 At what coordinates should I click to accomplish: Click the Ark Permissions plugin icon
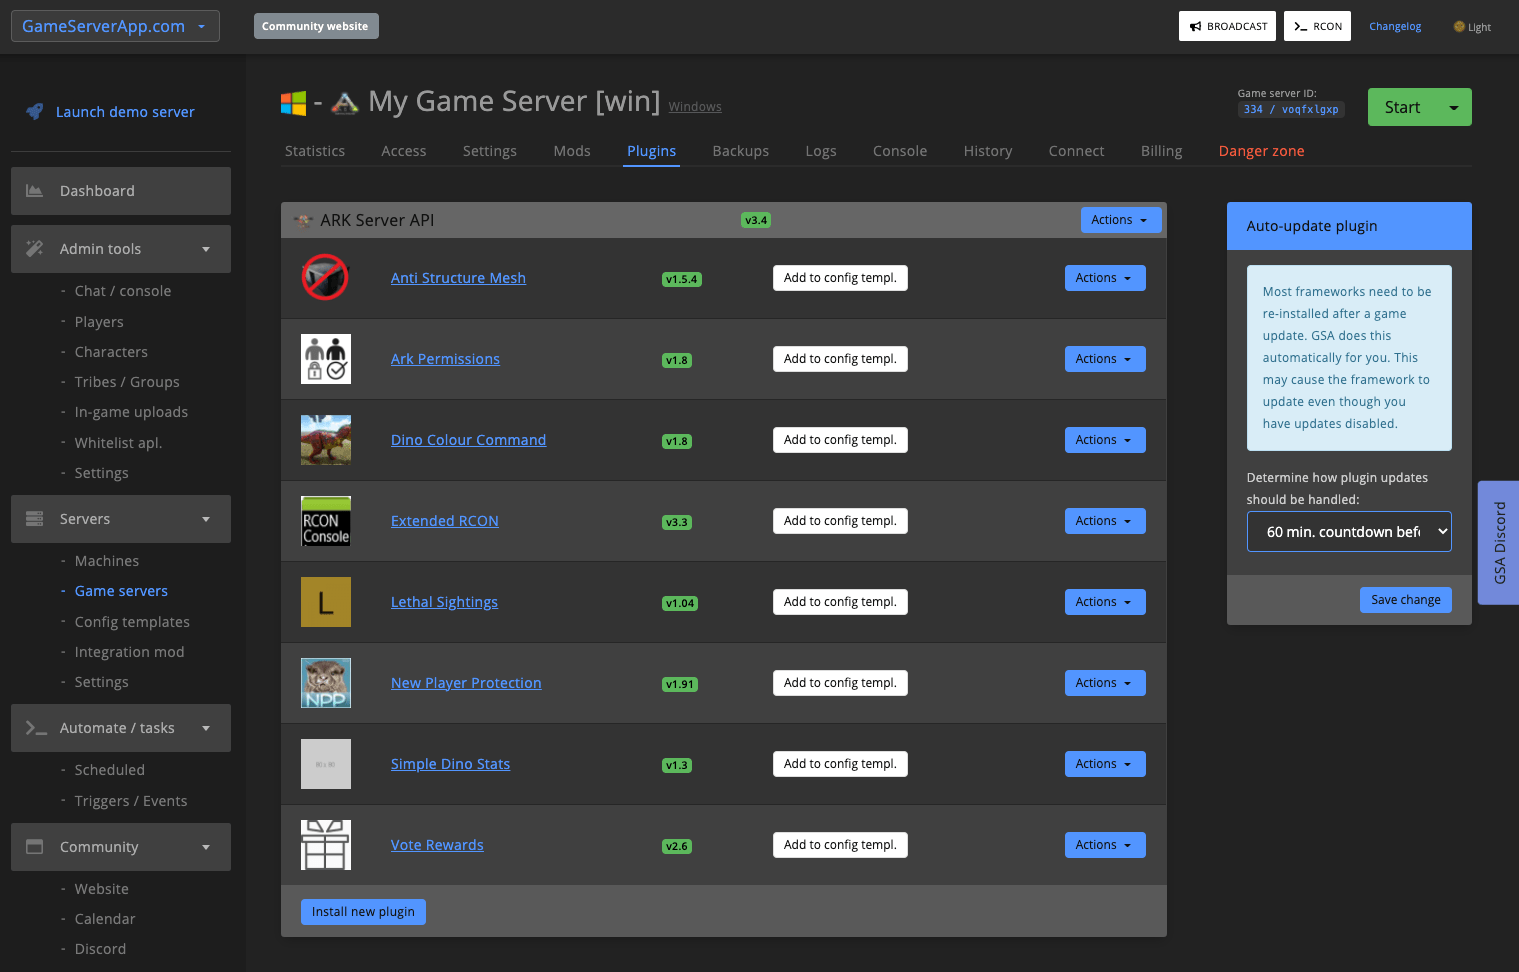(325, 359)
